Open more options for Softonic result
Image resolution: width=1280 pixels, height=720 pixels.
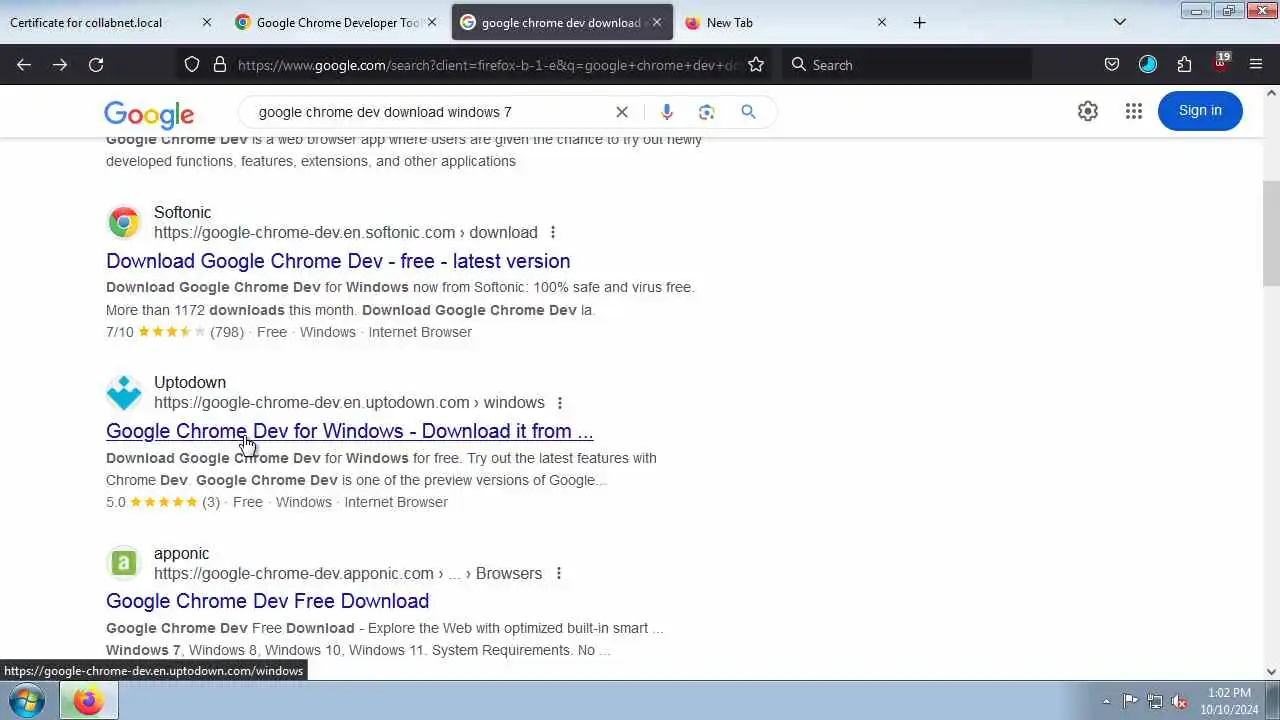[553, 233]
